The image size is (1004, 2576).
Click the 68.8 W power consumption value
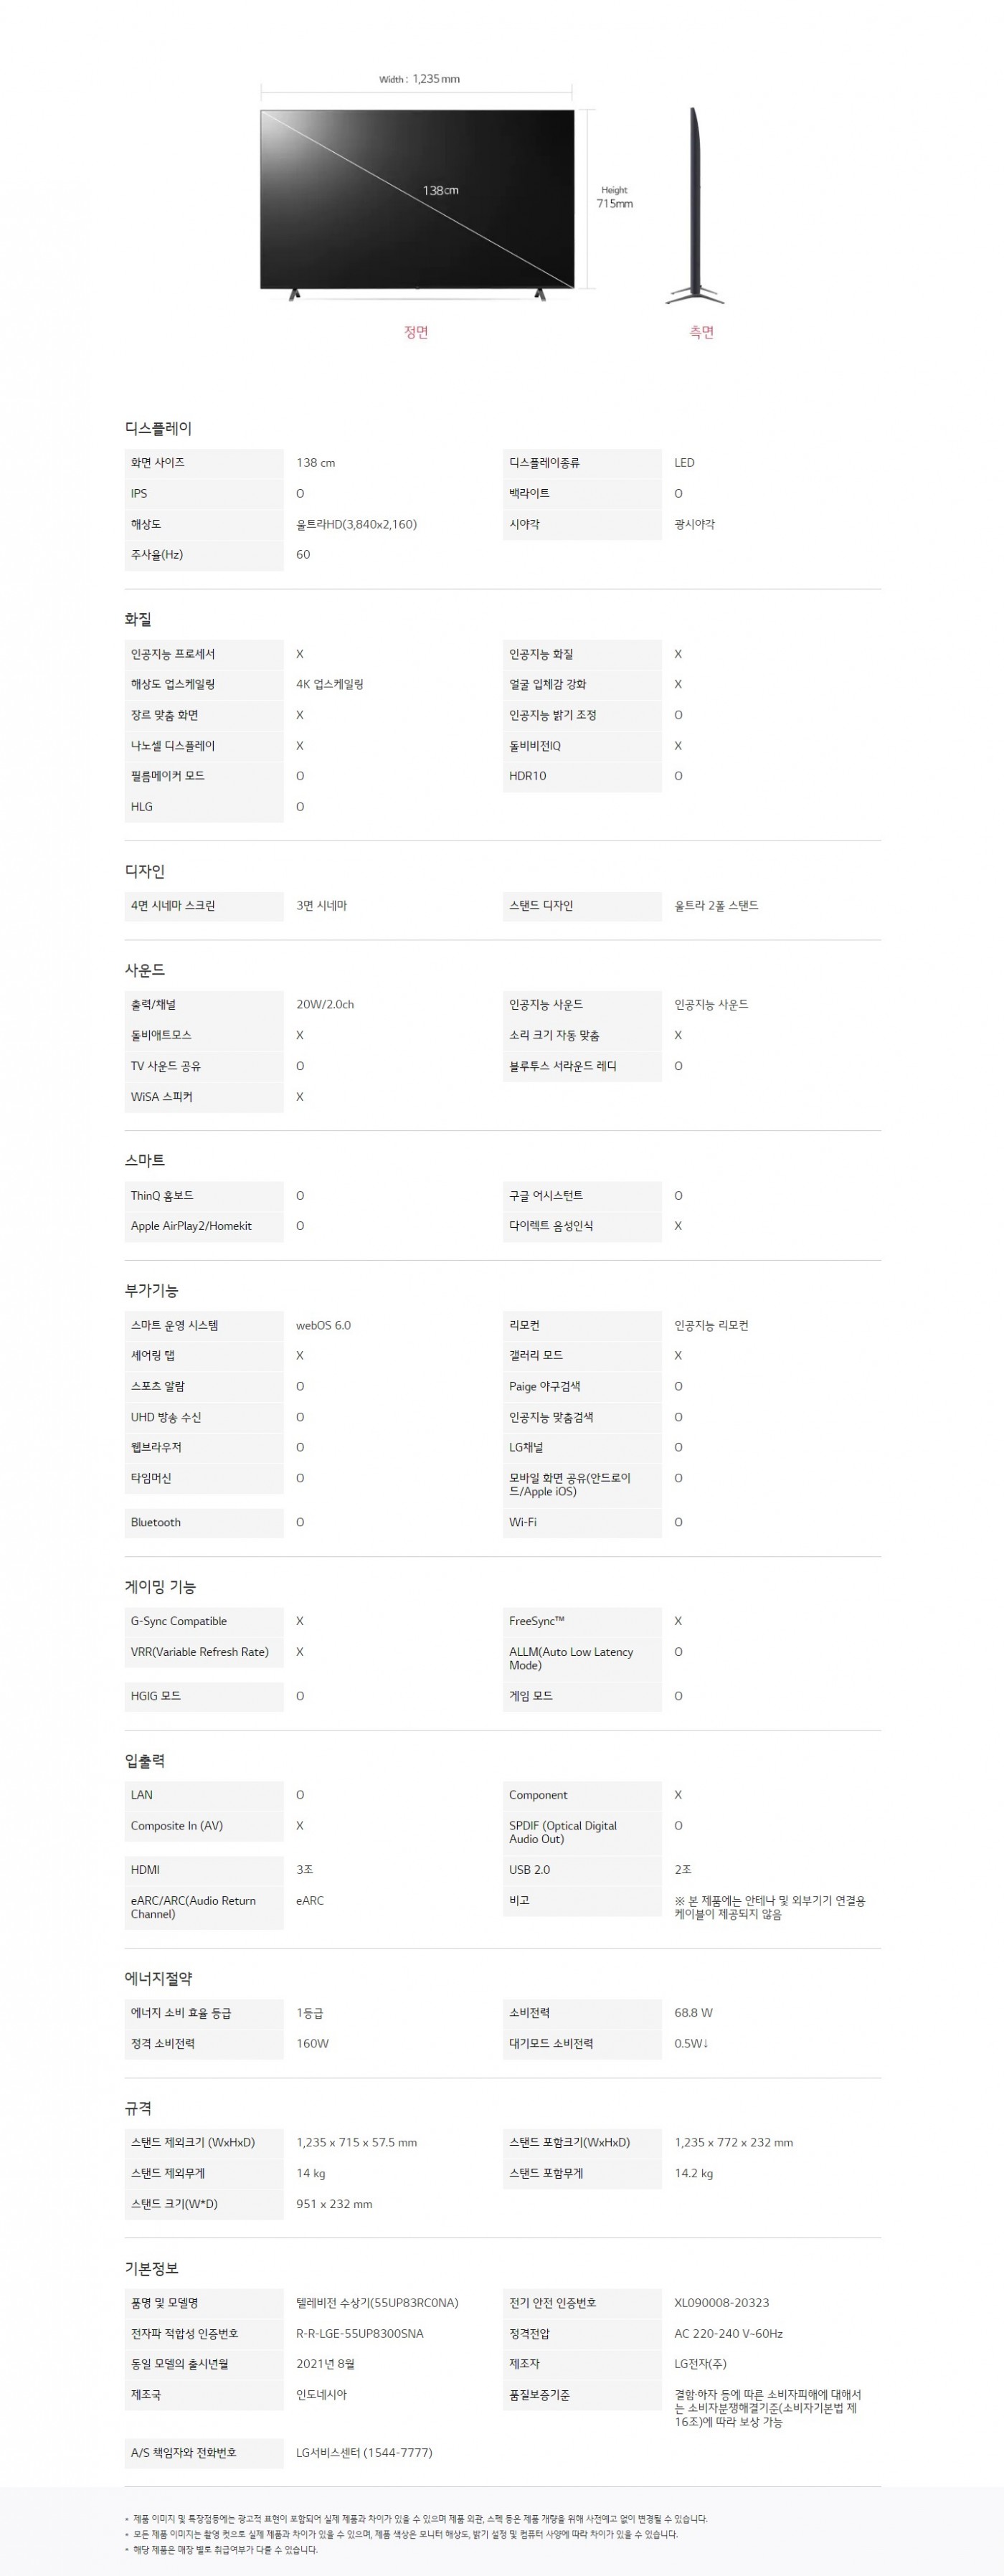click(693, 2012)
